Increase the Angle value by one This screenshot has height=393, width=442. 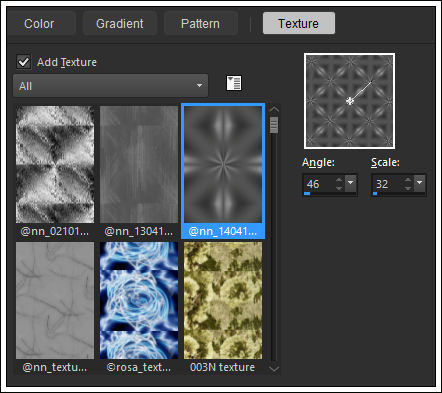point(339,180)
